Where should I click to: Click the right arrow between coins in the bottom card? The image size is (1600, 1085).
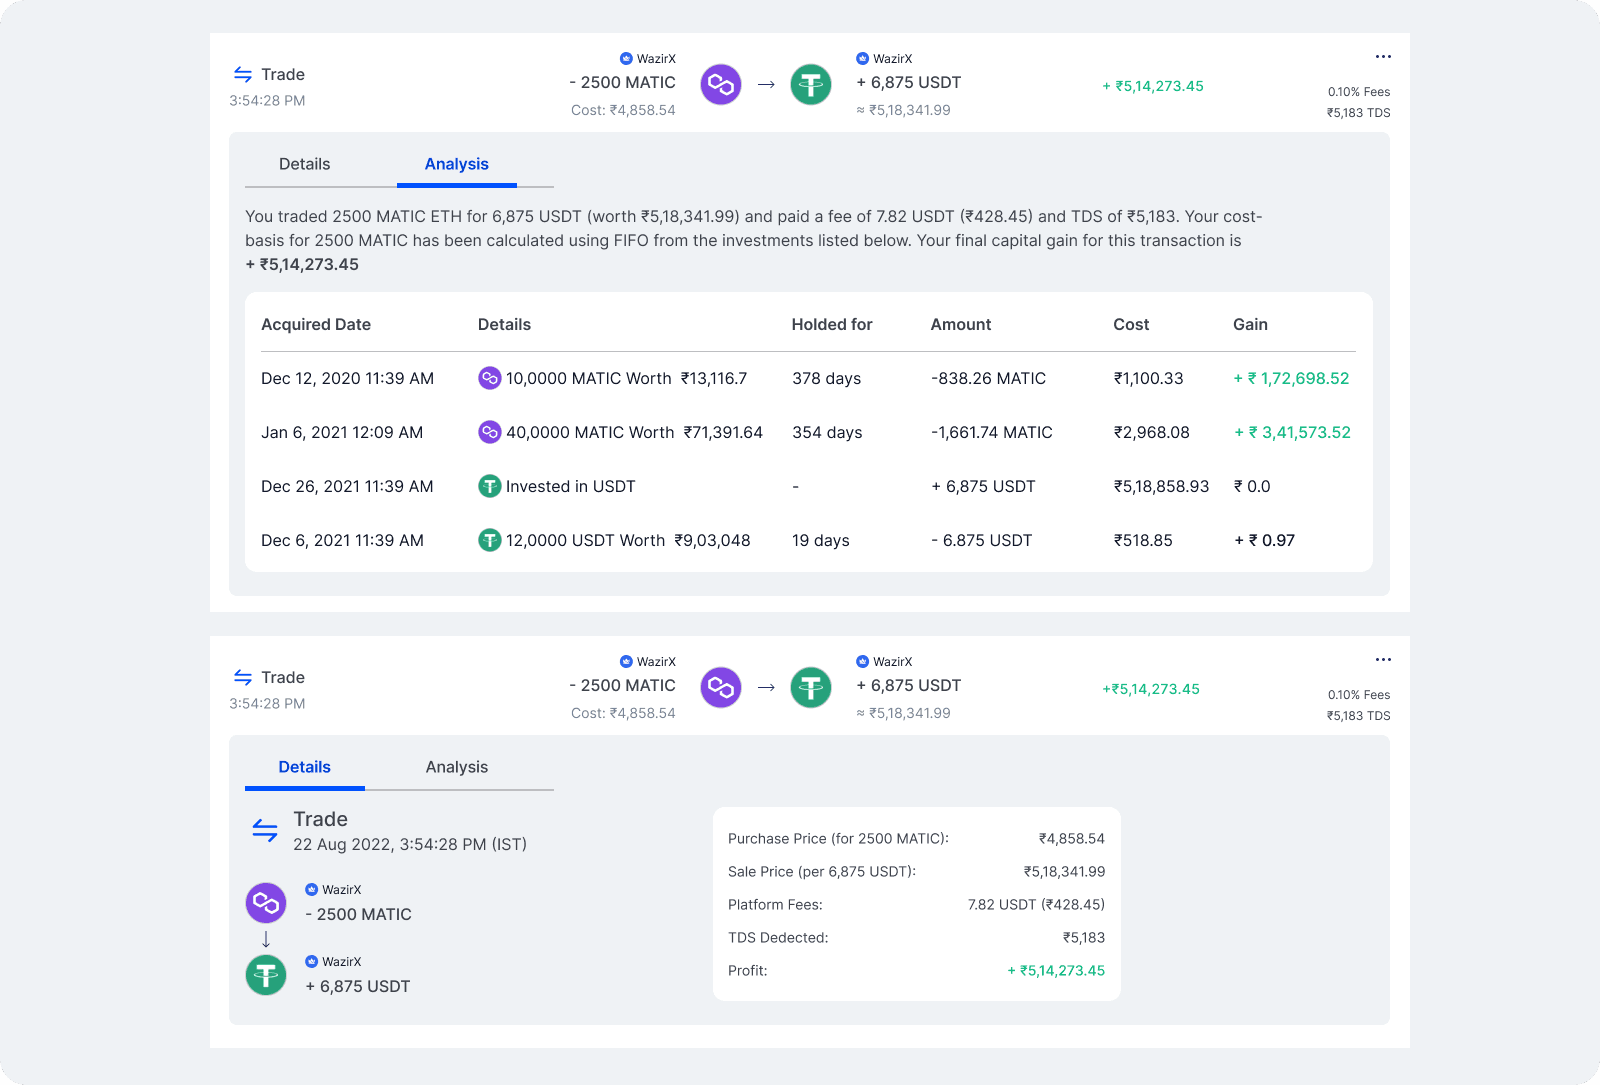[766, 688]
